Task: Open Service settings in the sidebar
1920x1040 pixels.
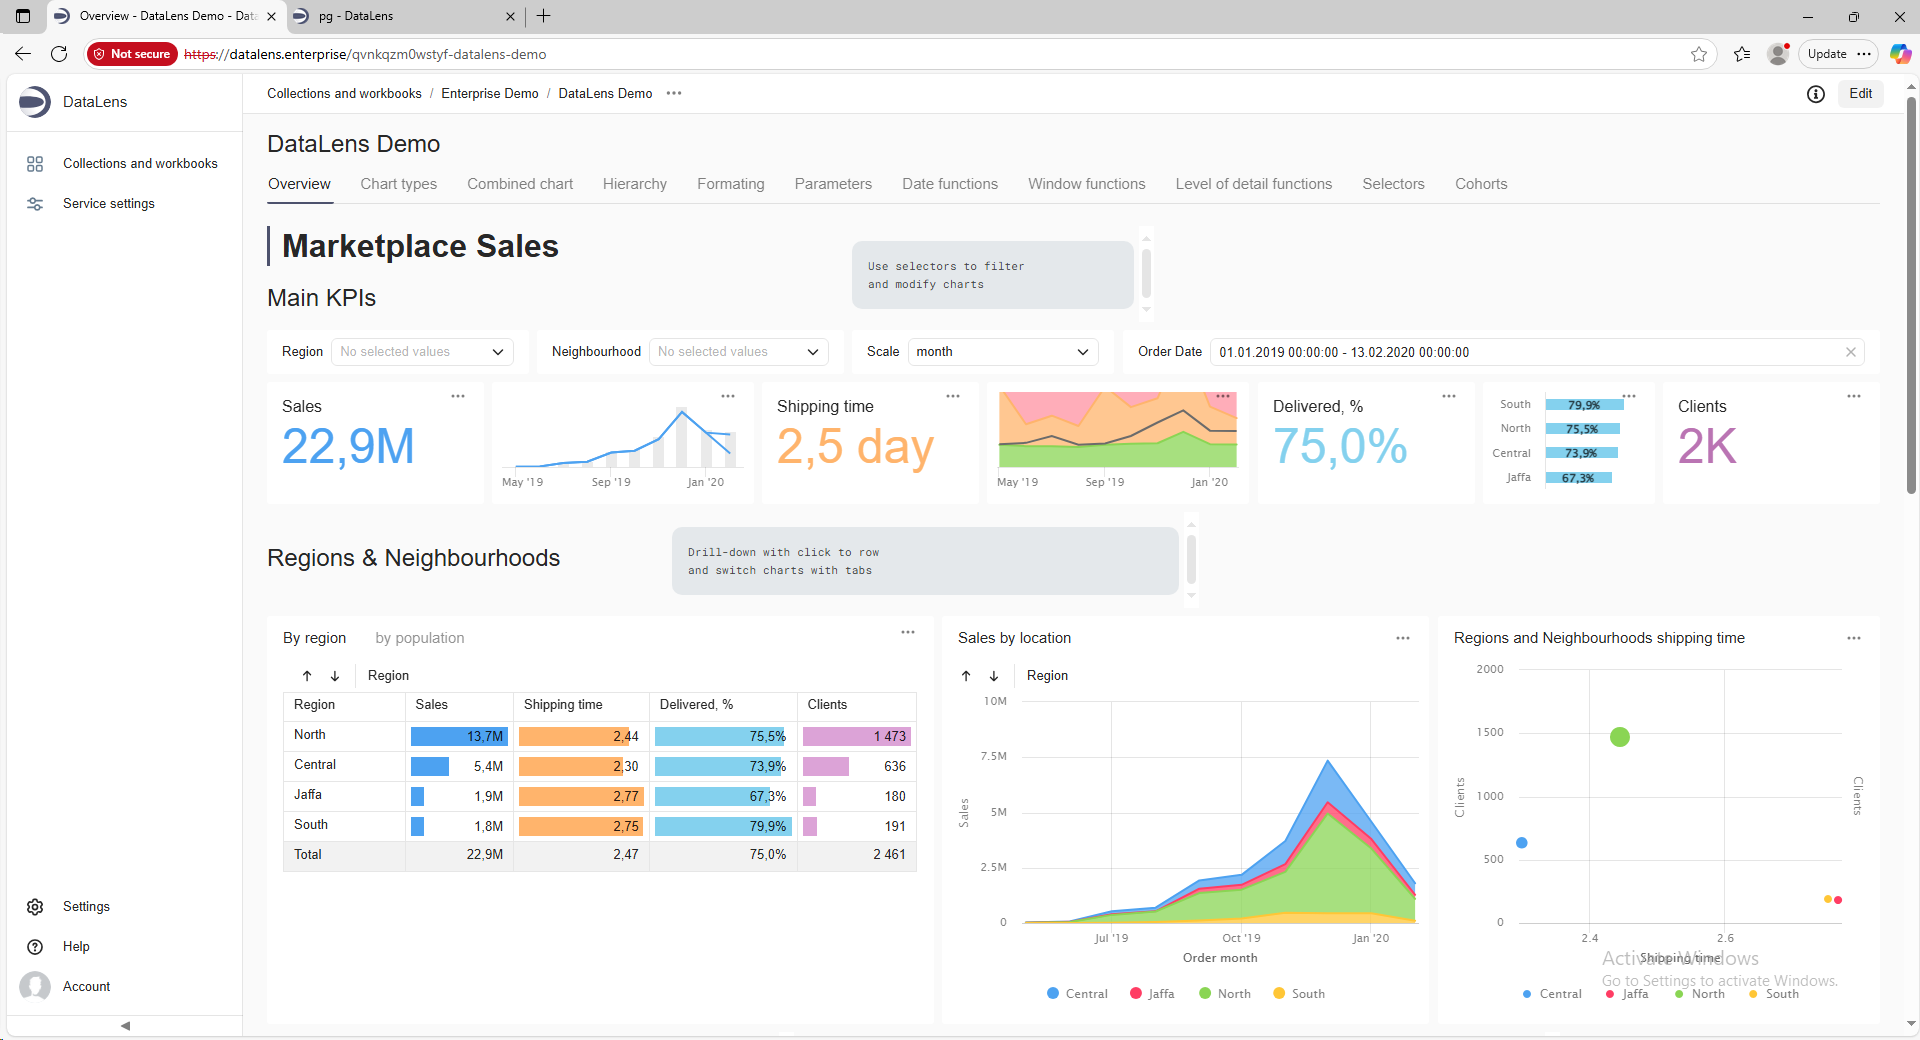Action: point(108,204)
